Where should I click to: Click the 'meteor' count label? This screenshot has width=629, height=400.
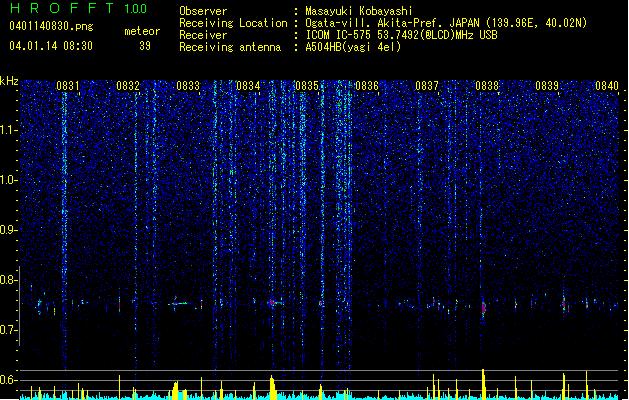pos(142,31)
